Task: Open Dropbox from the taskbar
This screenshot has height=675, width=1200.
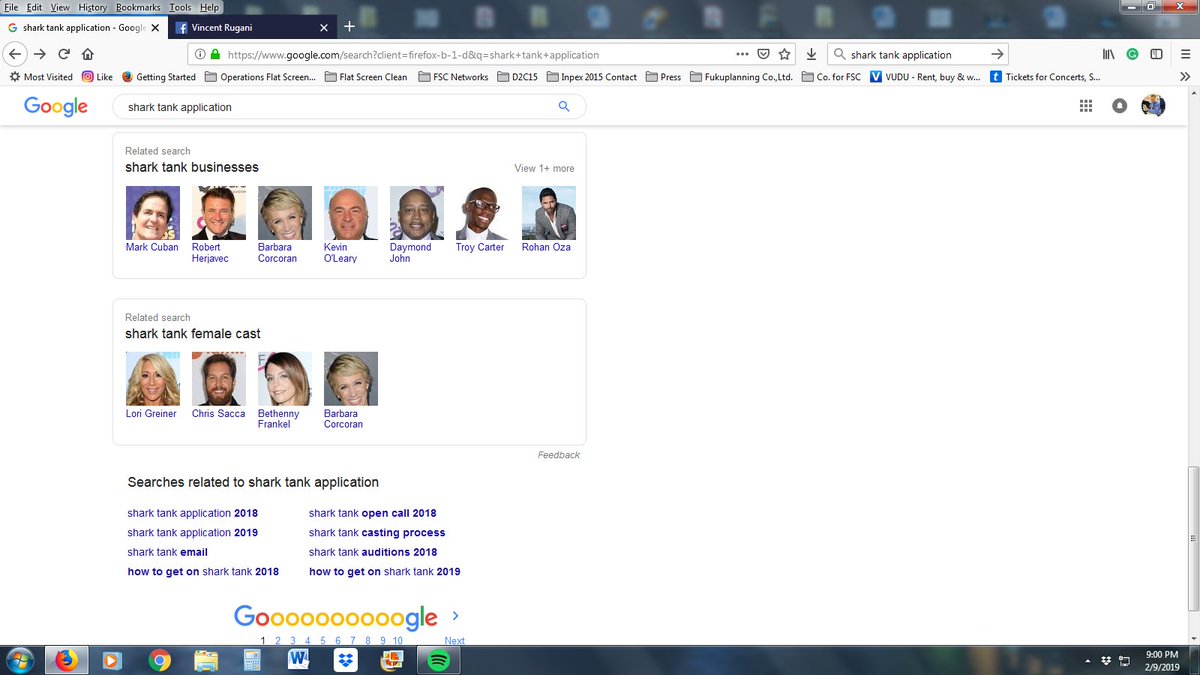Action: (346, 660)
